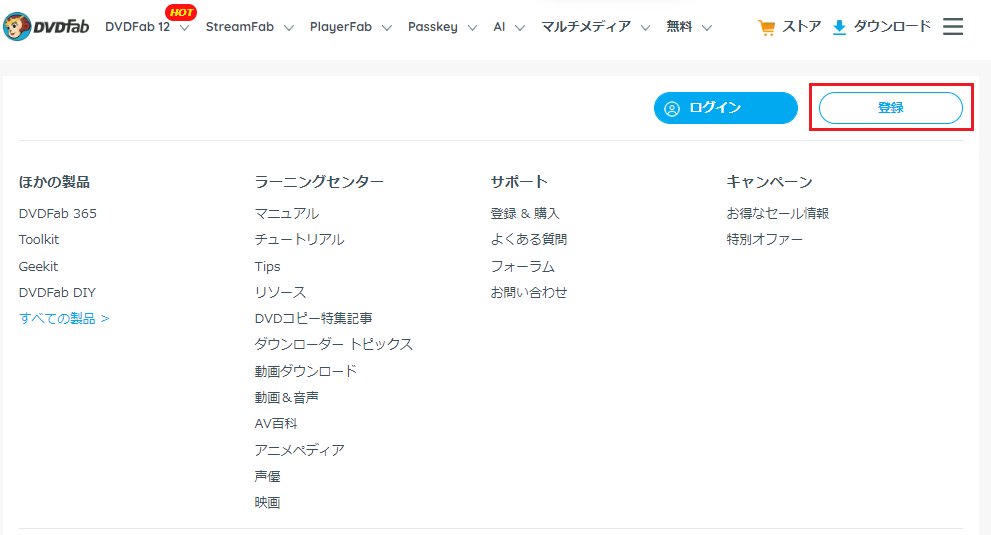
Task: Go to チュートリアル tutorials page
Action: pos(299,240)
